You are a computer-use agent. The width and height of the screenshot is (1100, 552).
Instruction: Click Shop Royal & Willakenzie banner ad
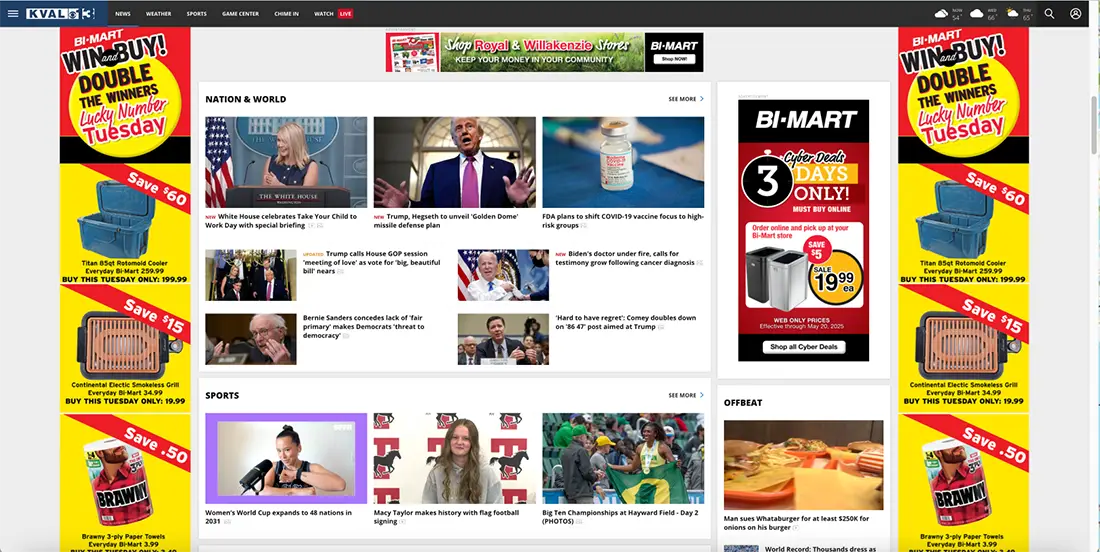(544, 52)
